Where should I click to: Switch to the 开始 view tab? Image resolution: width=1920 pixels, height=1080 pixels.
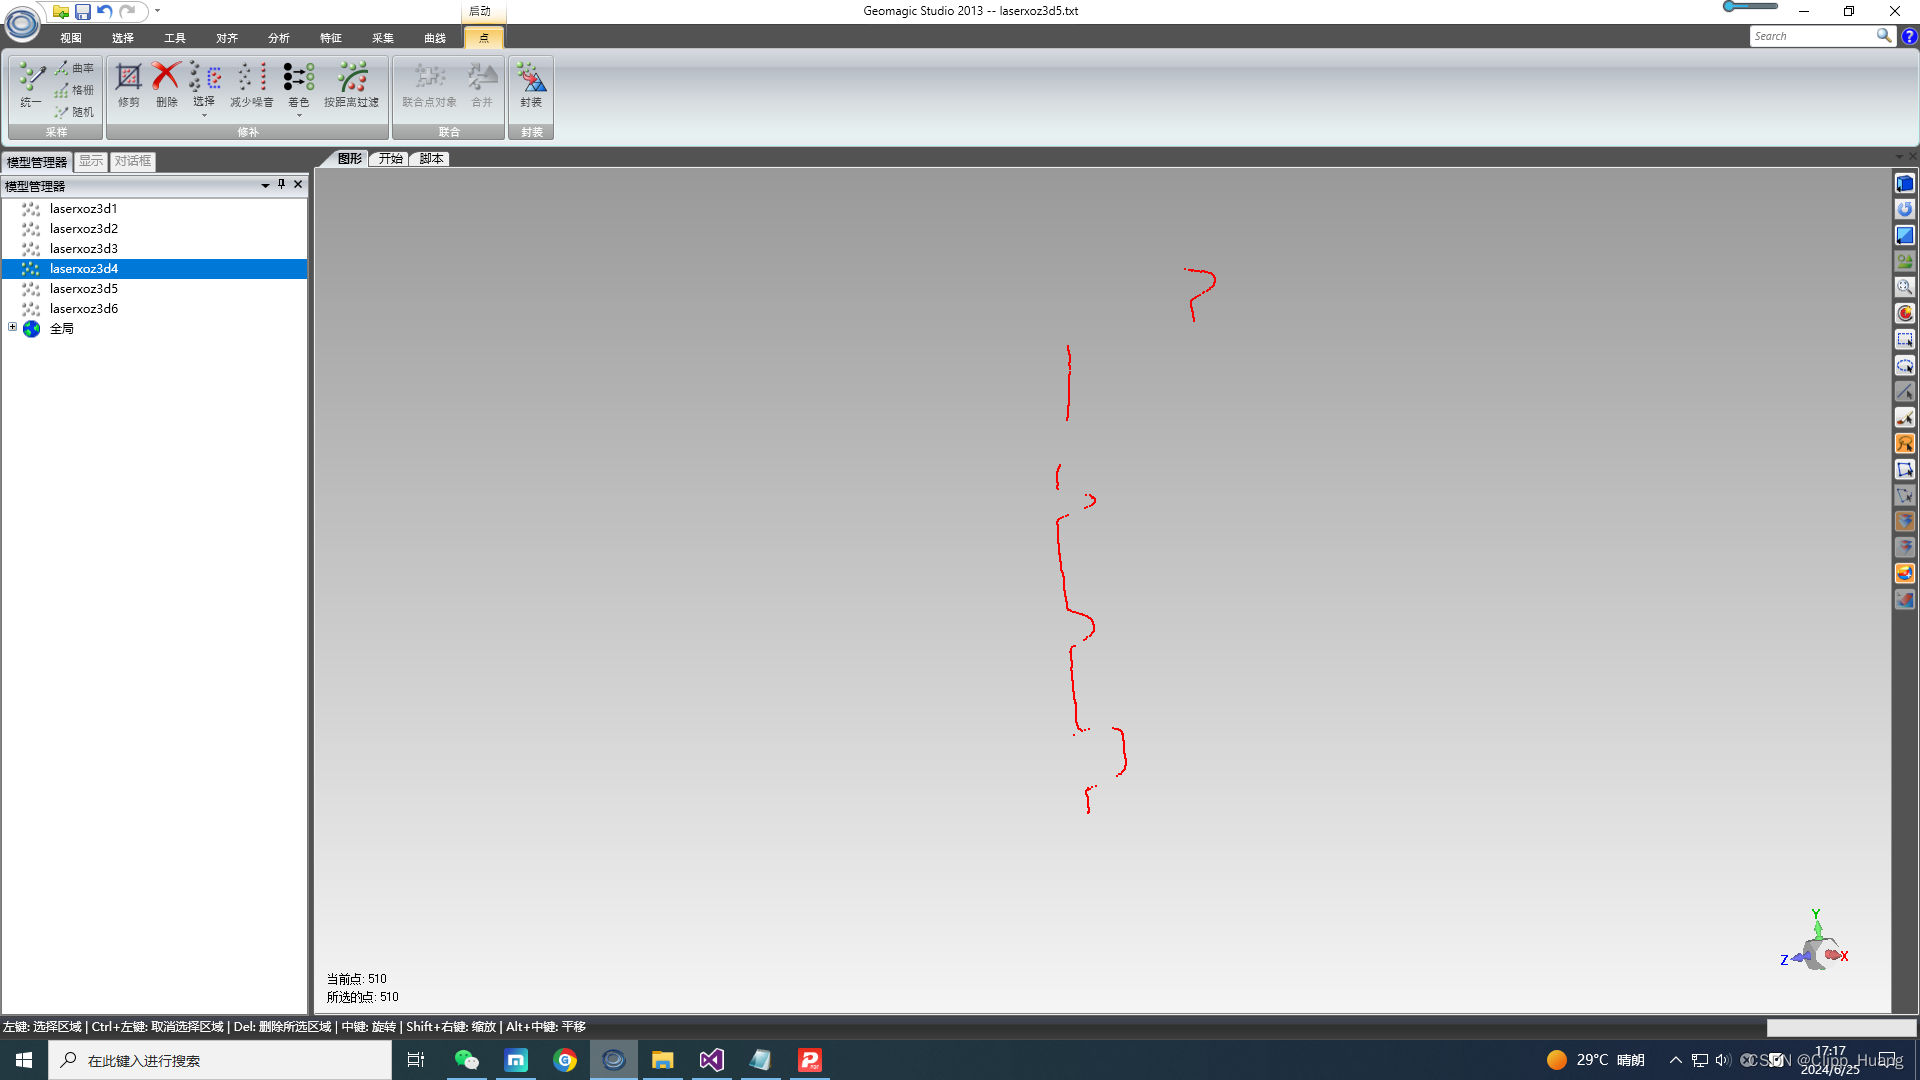coord(390,159)
